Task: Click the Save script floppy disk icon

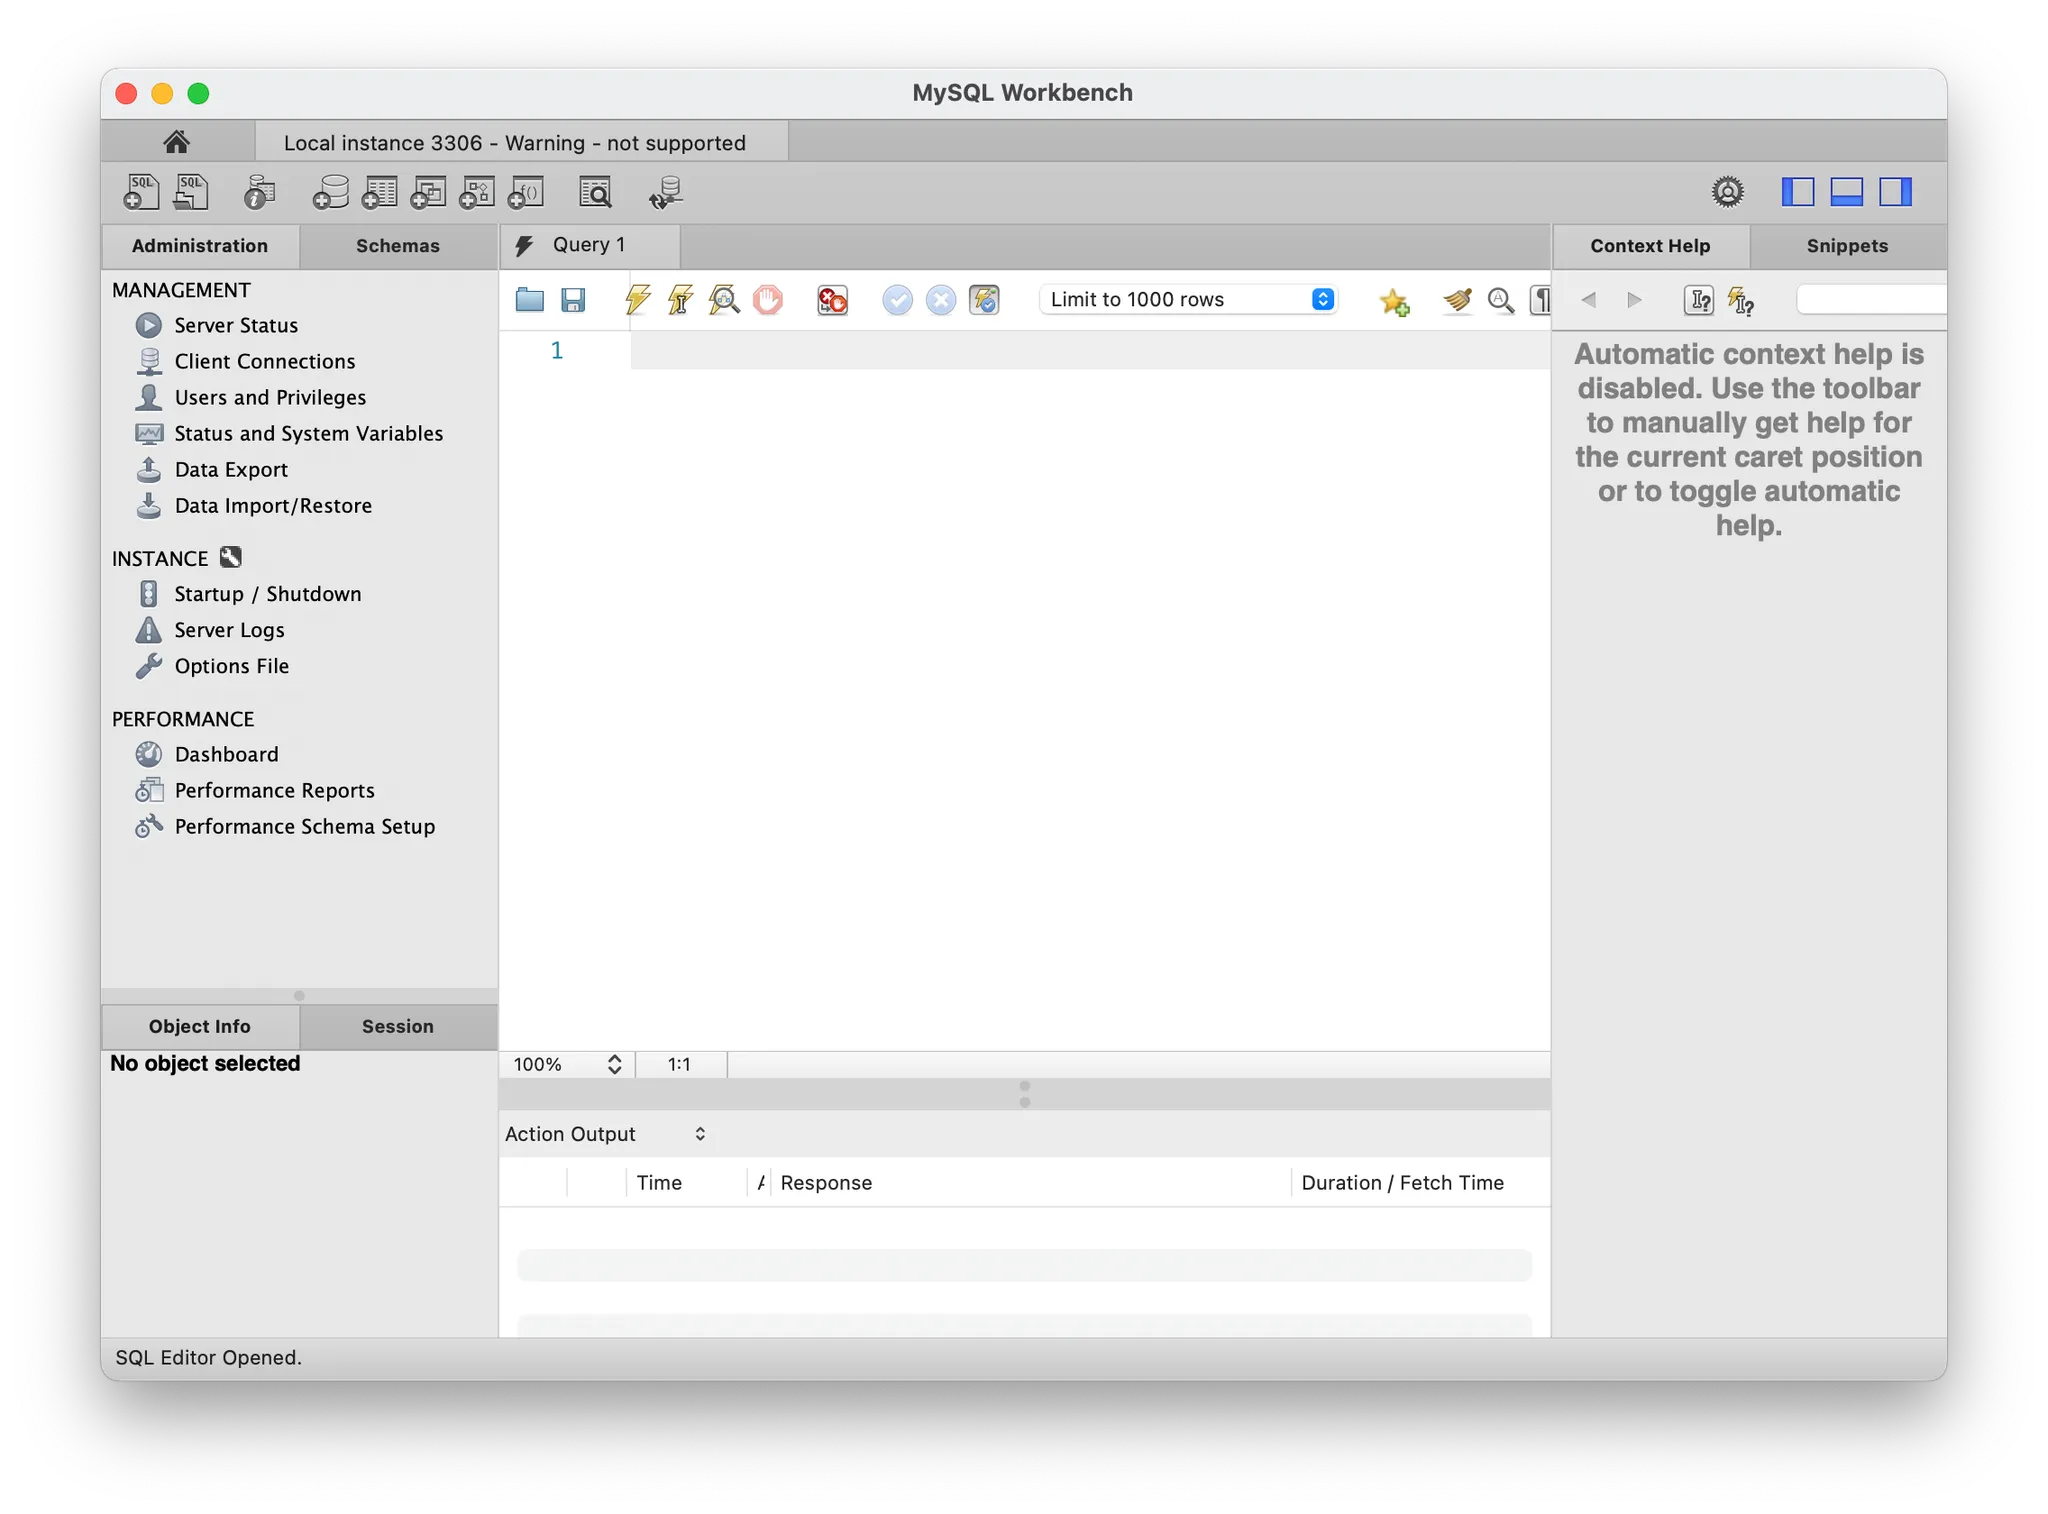Action: pos(573,300)
